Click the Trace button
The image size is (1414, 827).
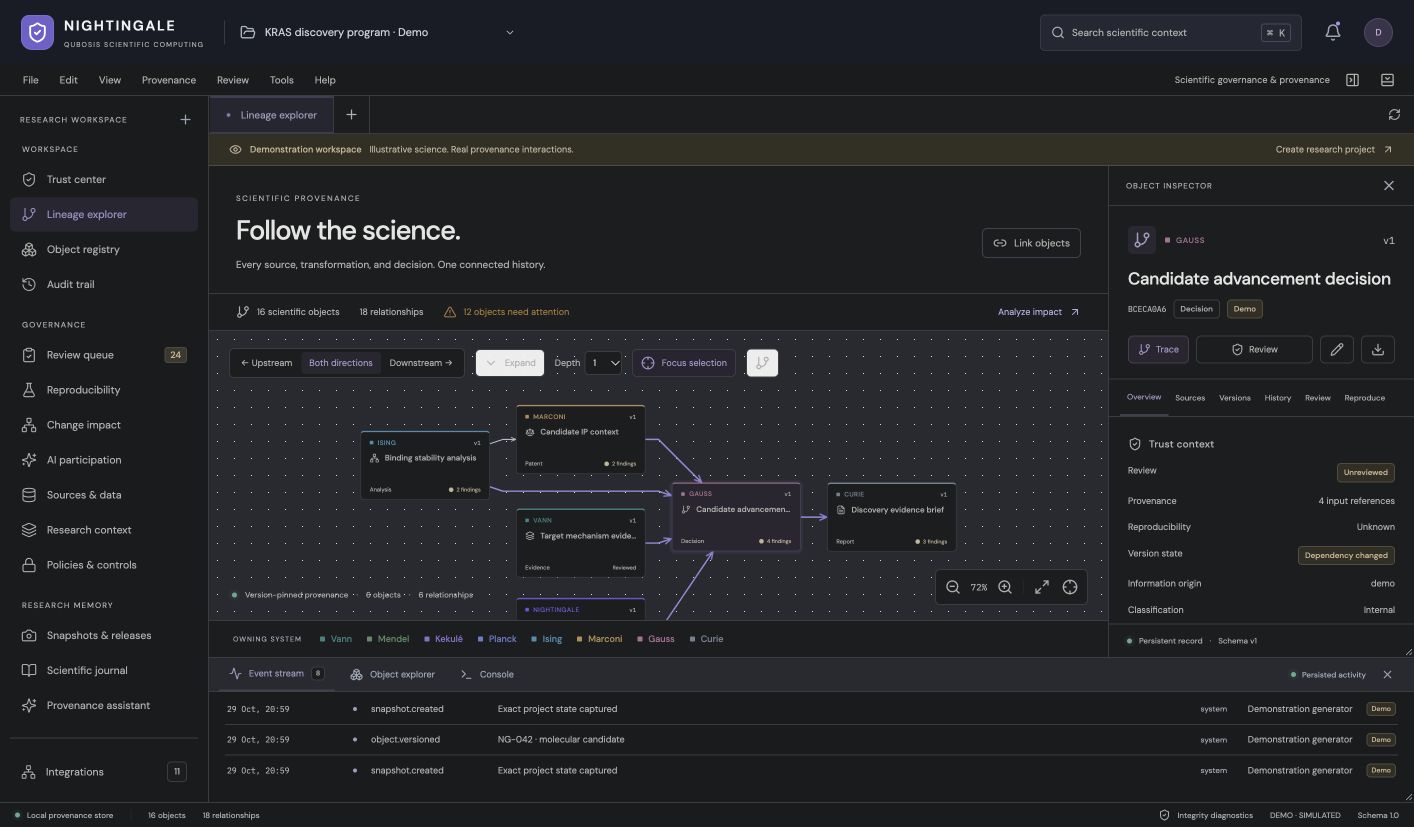point(1158,349)
